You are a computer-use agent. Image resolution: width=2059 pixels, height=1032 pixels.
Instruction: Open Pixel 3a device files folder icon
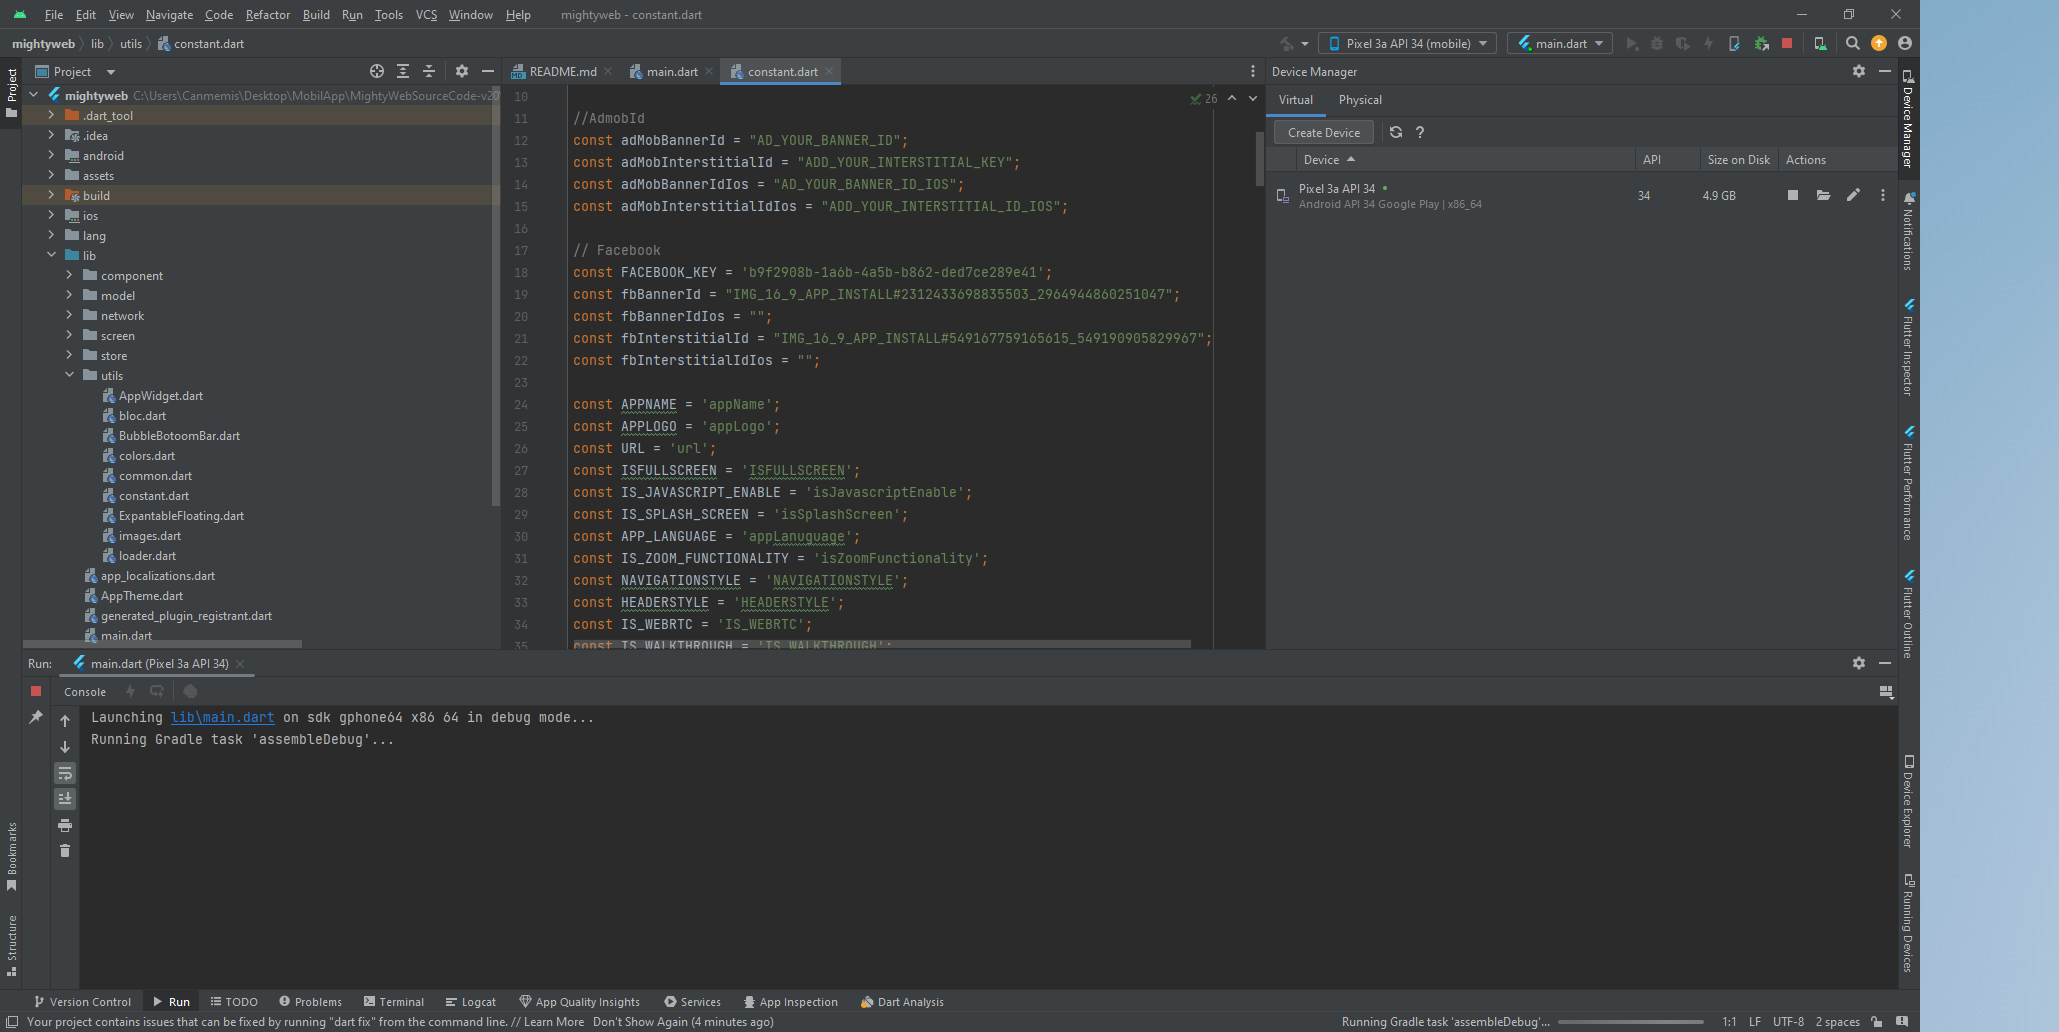1823,195
